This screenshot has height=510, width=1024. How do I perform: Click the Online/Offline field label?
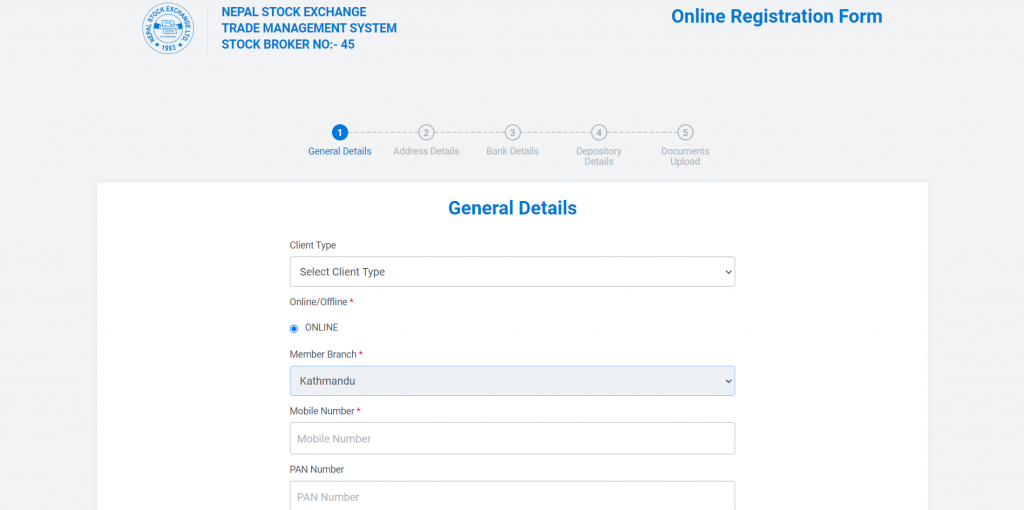click(x=321, y=302)
